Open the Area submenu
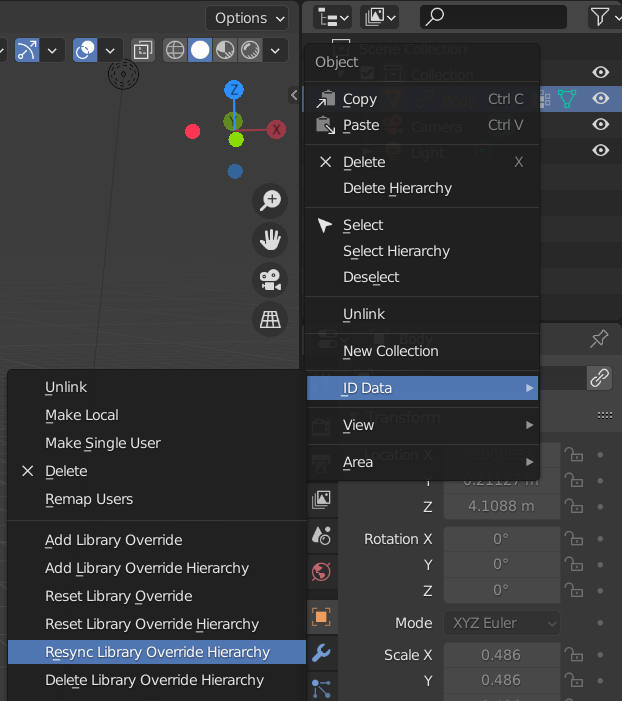Image resolution: width=622 pixels, height=701 pixels. 421,462
